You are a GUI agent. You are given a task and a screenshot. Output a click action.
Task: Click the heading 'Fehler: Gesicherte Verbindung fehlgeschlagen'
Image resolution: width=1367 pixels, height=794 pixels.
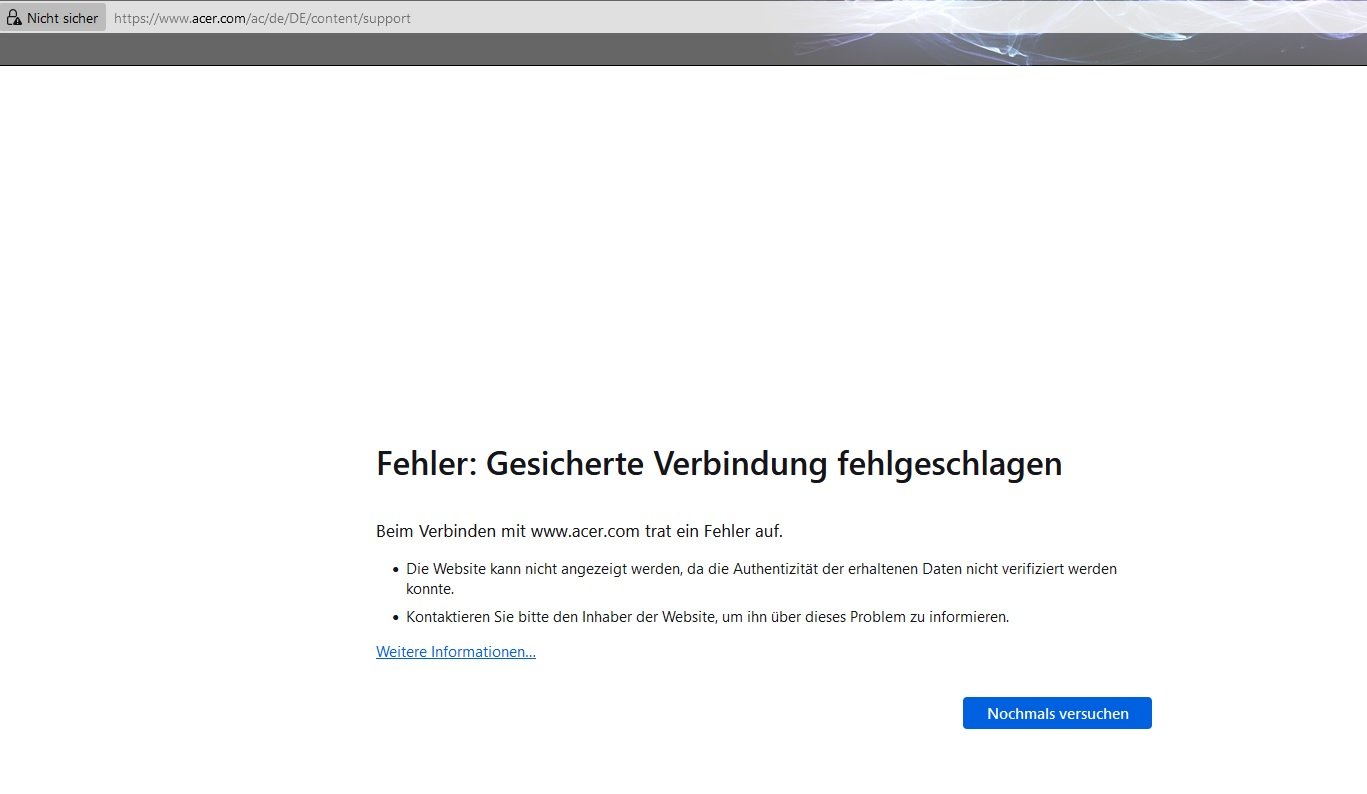719,464
